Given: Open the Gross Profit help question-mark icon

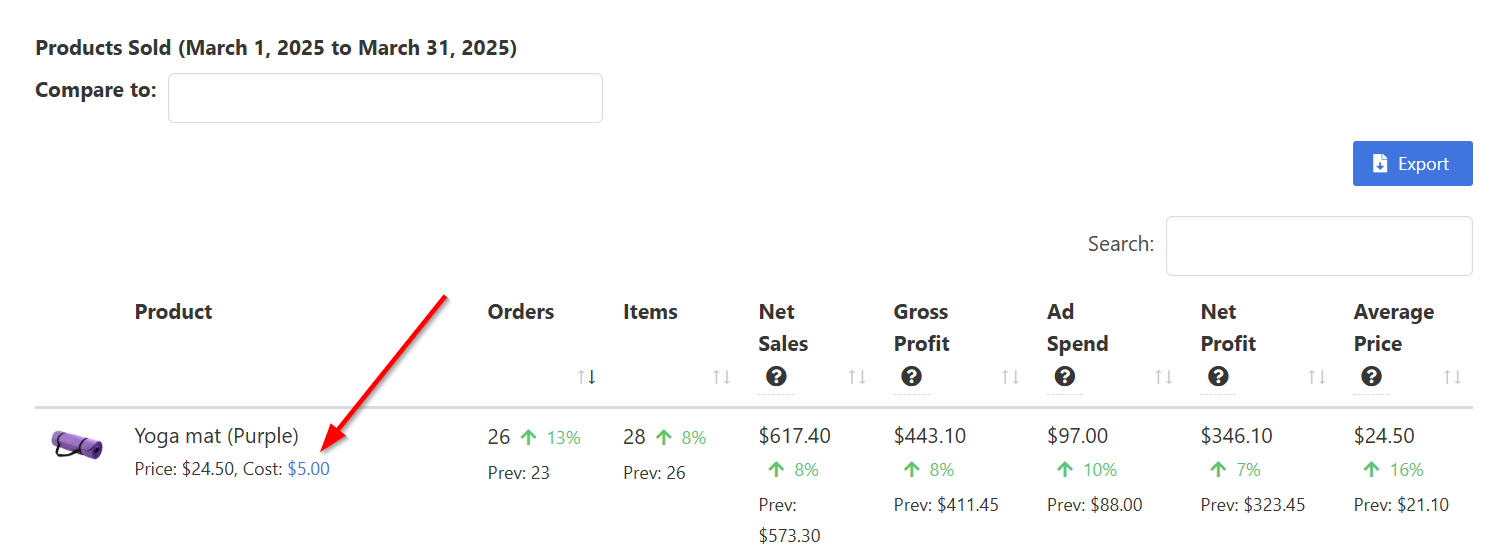Looking at the screenshot, I should (911, 377).
